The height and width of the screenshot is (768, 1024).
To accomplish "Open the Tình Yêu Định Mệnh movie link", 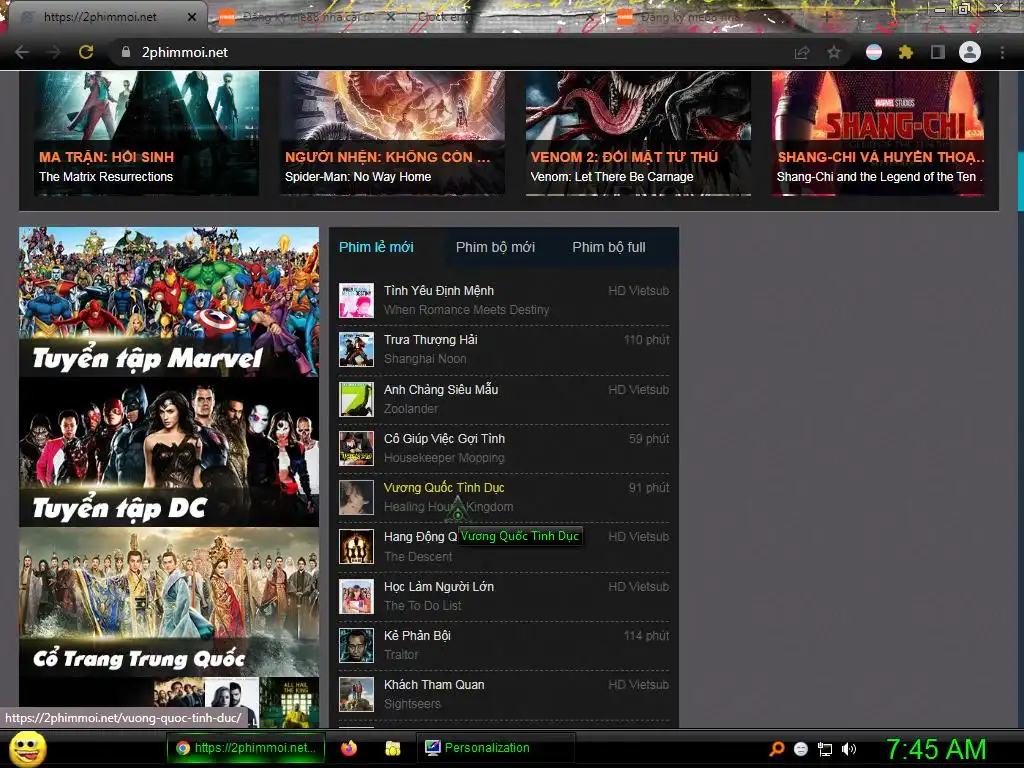I will point(439,291).
